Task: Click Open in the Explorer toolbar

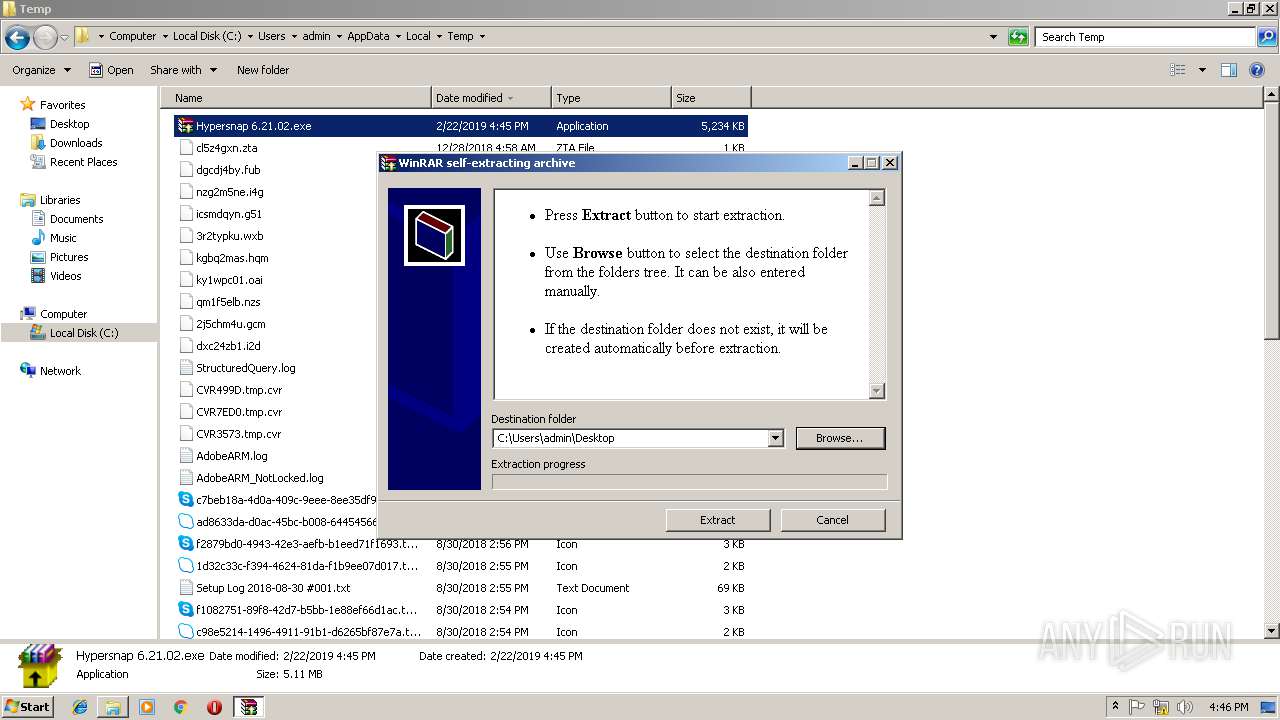Action: click(x=111, y=70)
